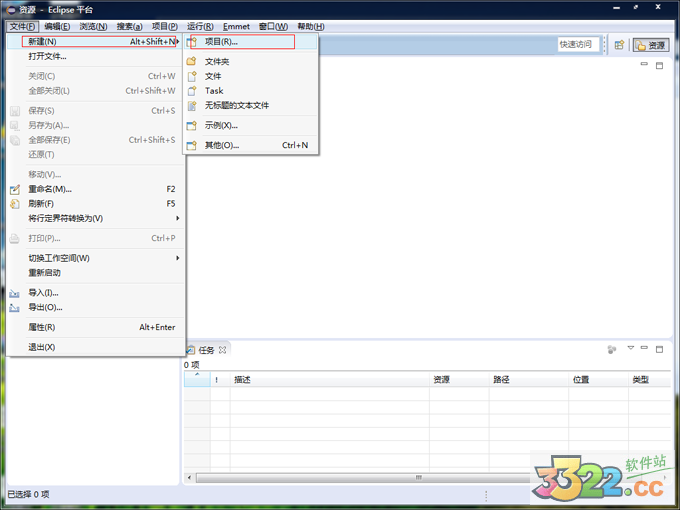Open the 运行(R) menu
The height and width of the screenshot is (510, 680).
click(200, 26)
